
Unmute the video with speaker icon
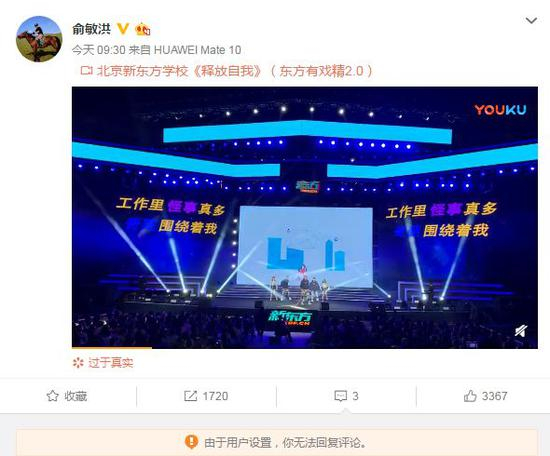[521, 331]
